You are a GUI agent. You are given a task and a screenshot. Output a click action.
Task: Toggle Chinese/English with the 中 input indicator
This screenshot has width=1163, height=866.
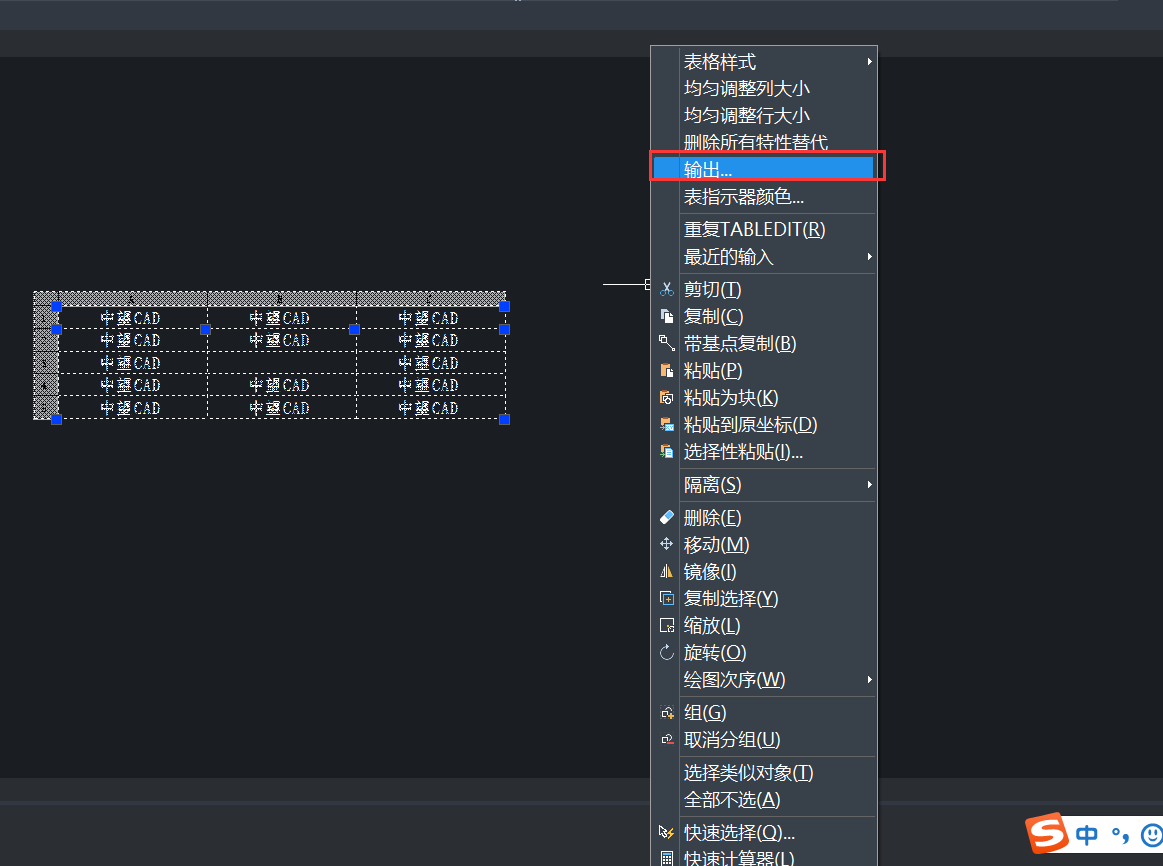coord(1085,834)
